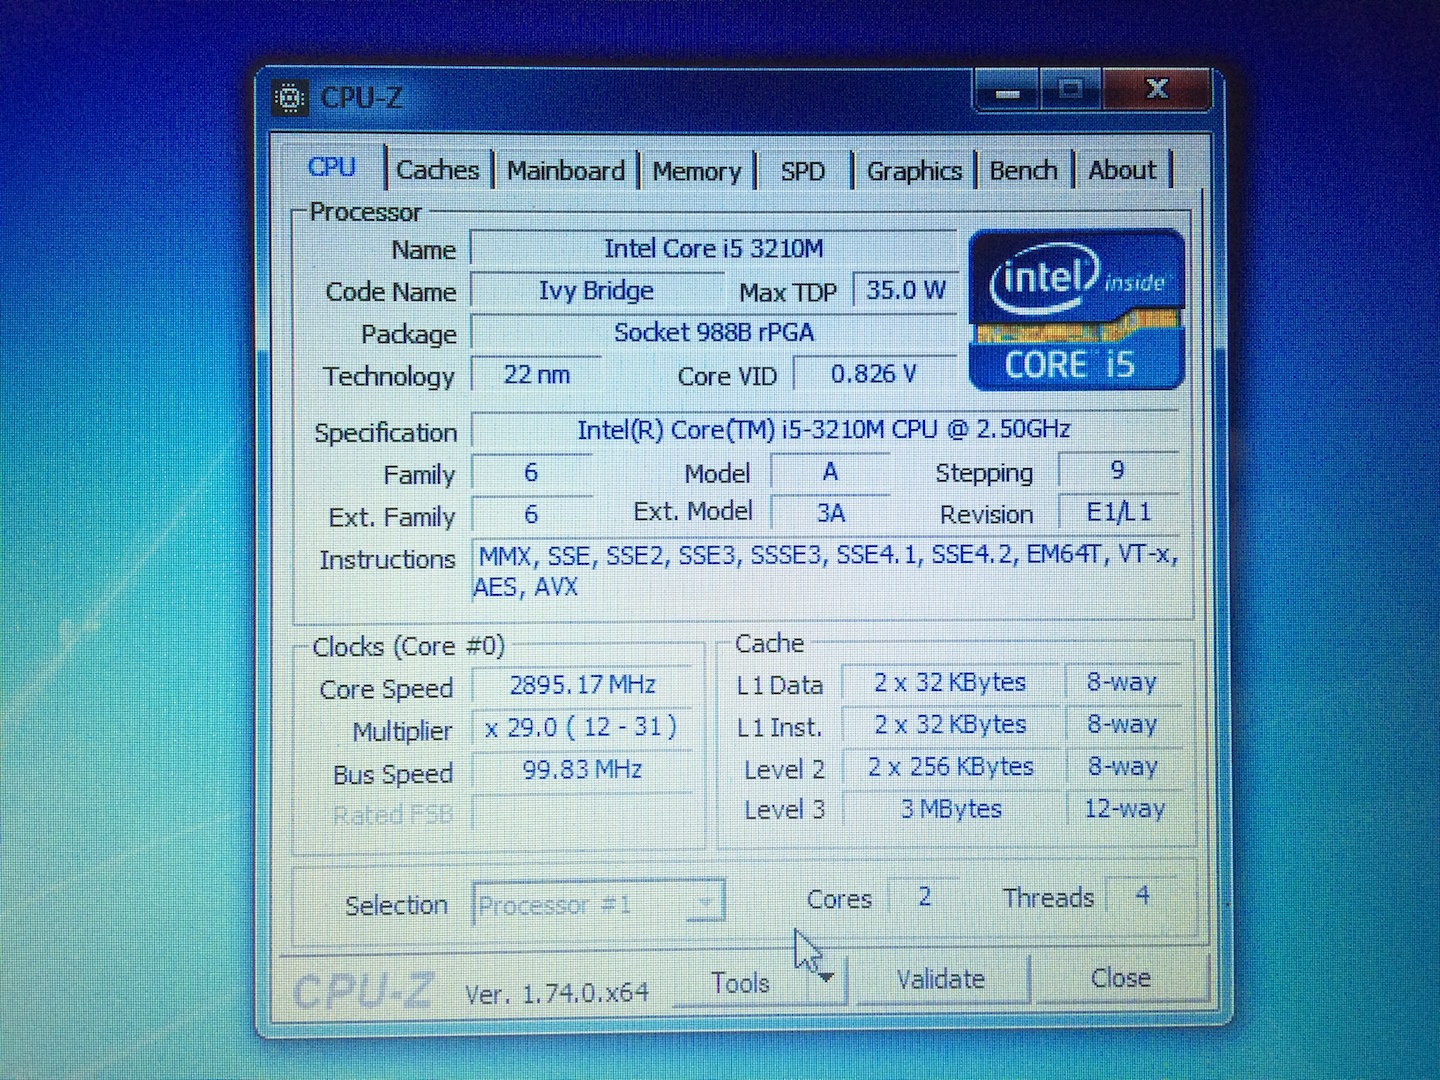Click the package value 'Socket 988B rPGA'

pos(714,333)
